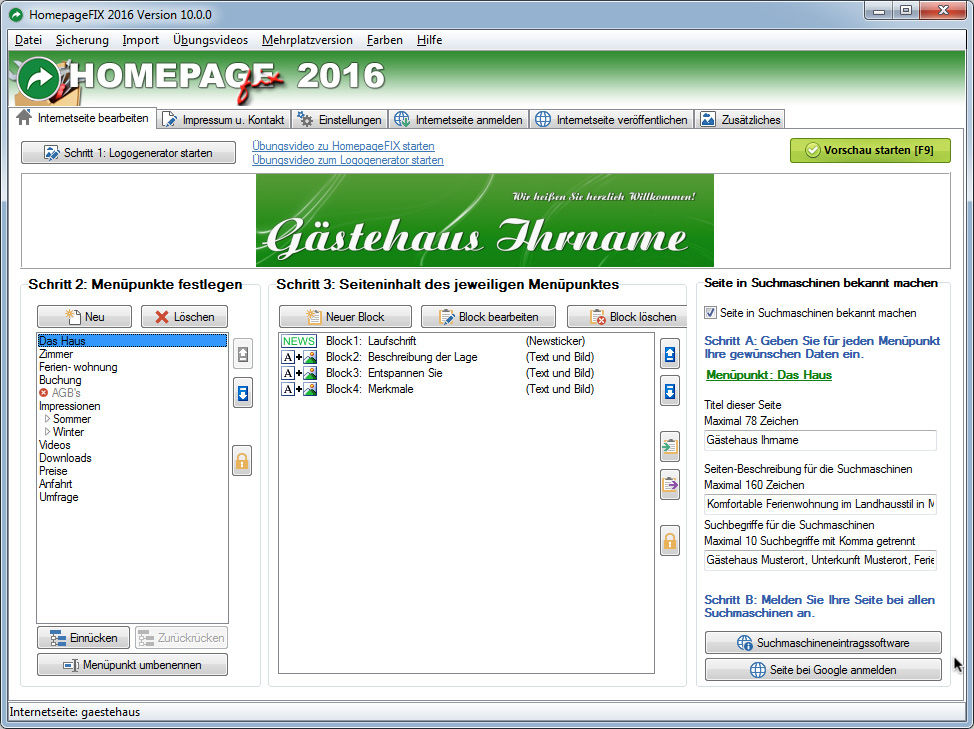The image size is (974, 729).
Task: Move selected block up in block list
Action: [x=670, y=354]
